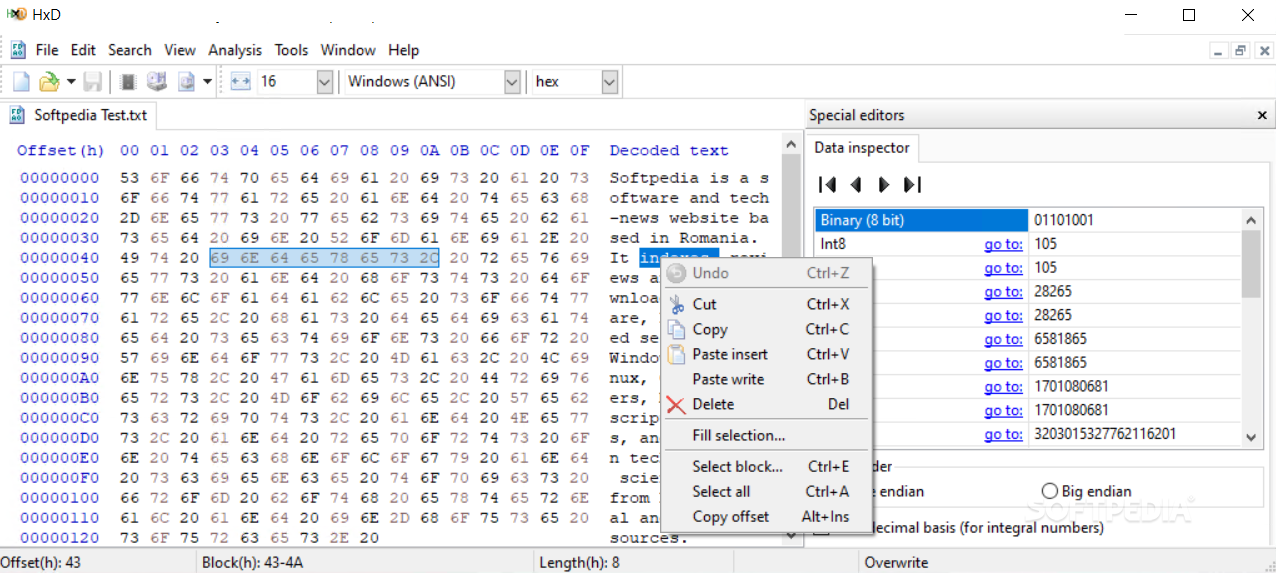Click offset row 00000040
The width and height of the screenshot is (1276, 573).
[x=60, y=257]
